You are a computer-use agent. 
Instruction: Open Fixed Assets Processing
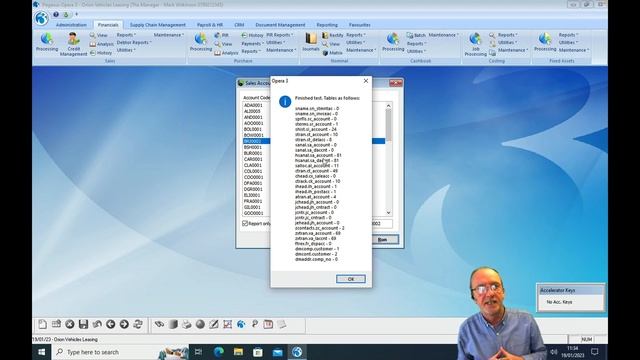(x=545, y=42)
